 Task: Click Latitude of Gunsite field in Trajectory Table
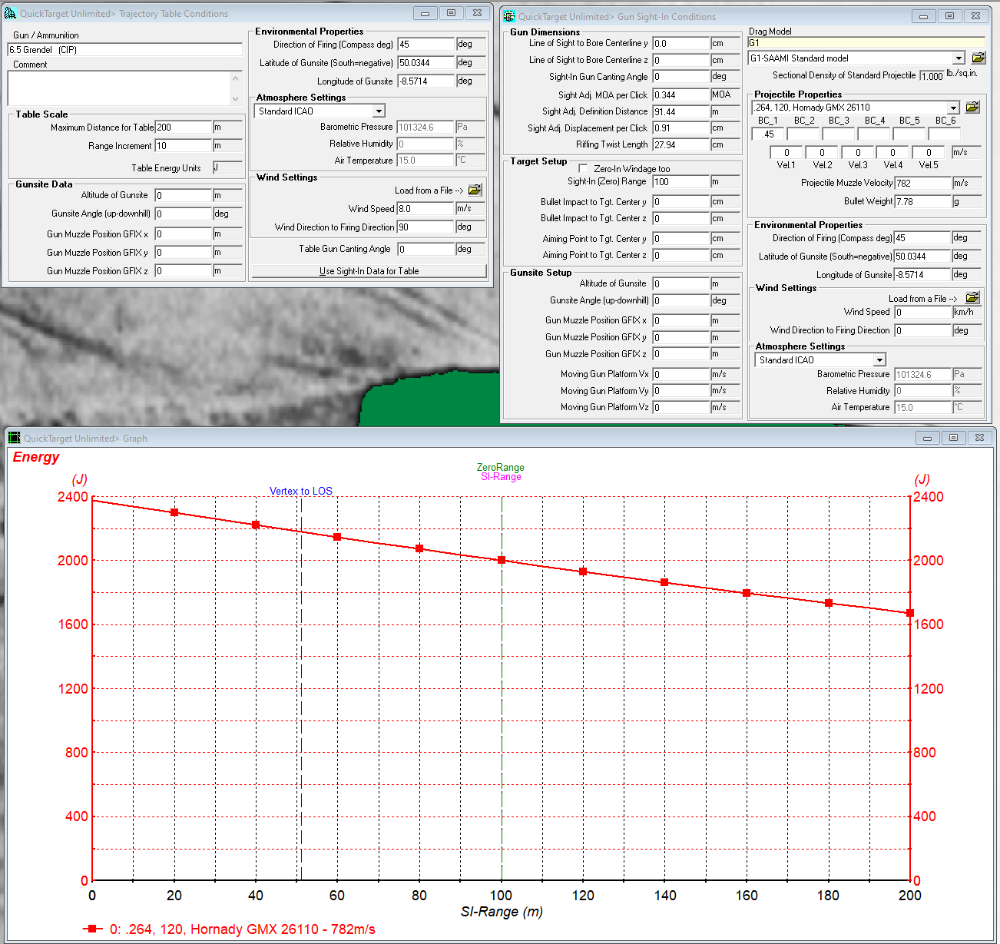425,63
